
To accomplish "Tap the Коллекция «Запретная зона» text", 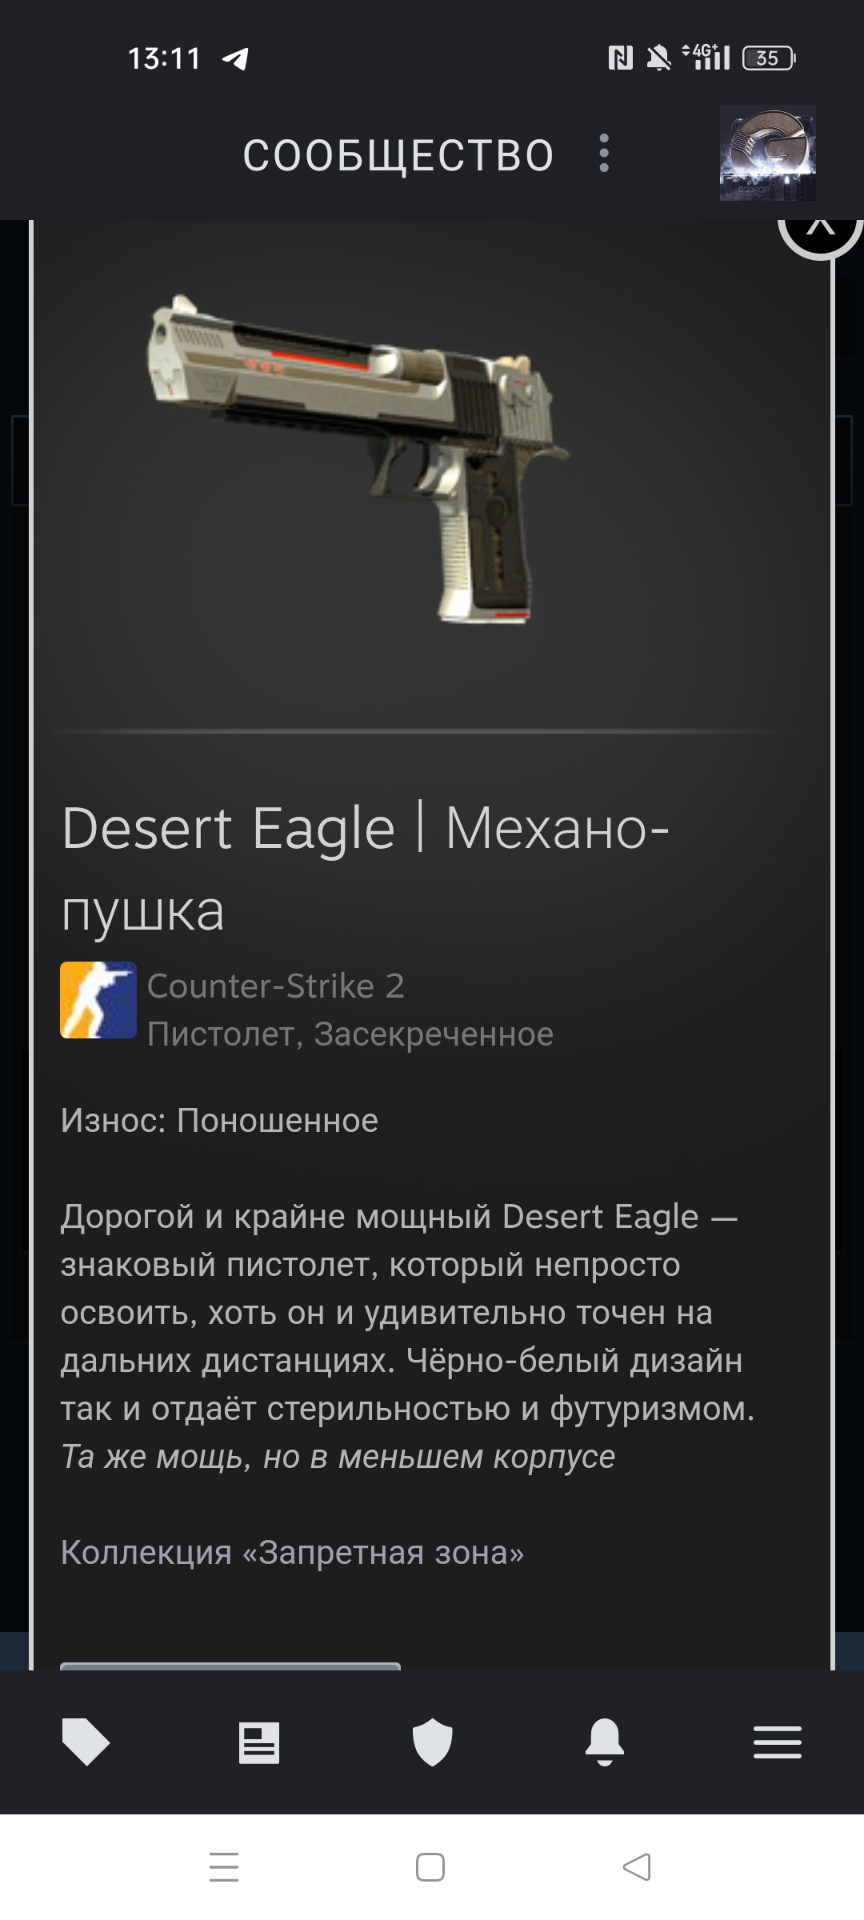I will (292, 1552).
